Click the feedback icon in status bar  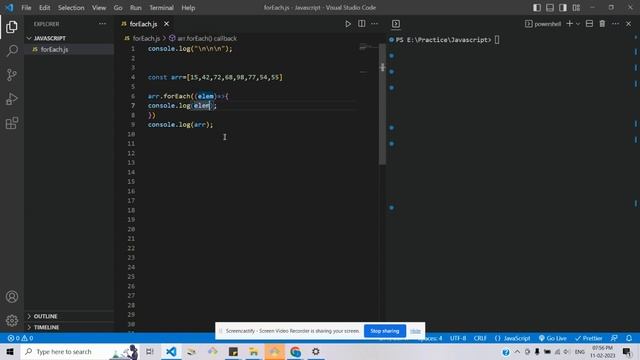tap(614, 338)
